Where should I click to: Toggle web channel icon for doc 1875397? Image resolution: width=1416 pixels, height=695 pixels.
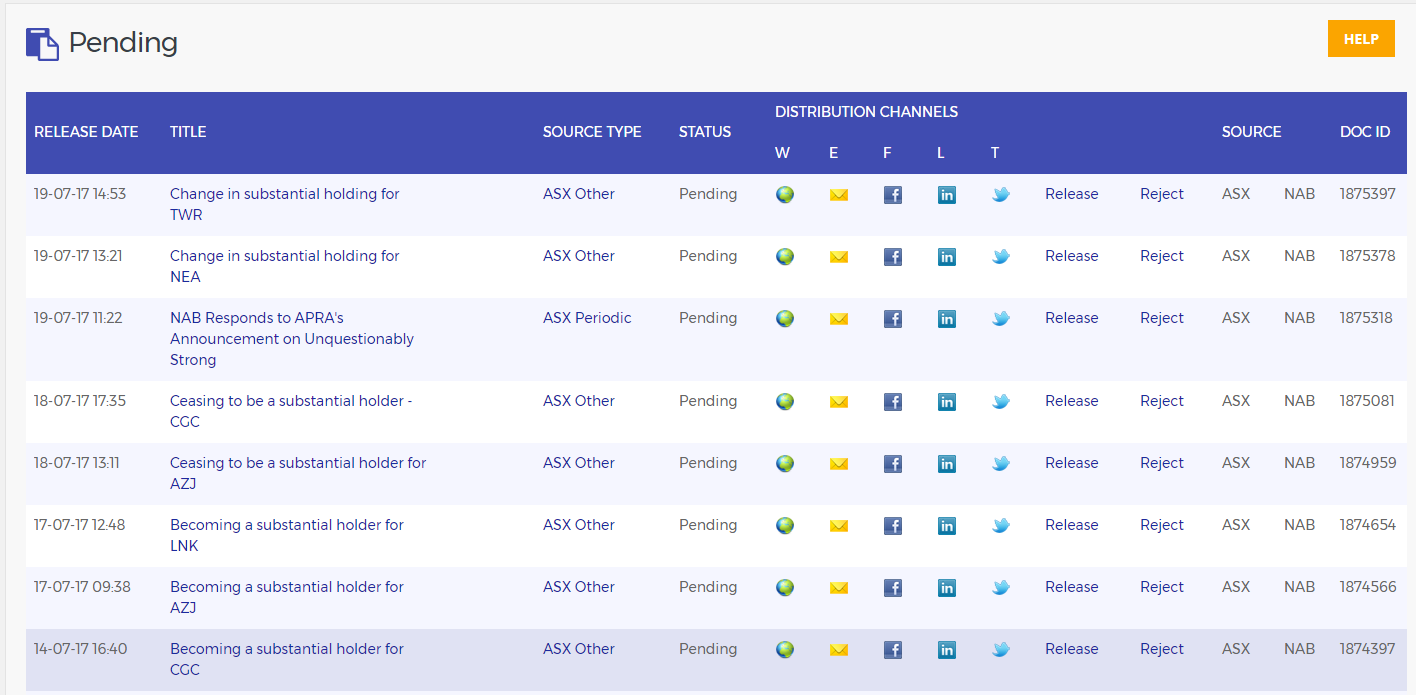[785, 195]
